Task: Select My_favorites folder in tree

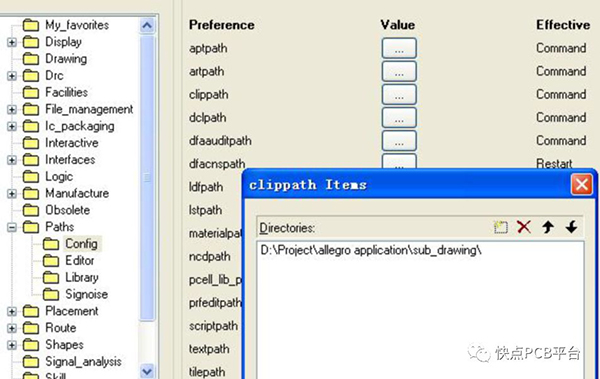Action: [77, 25]
